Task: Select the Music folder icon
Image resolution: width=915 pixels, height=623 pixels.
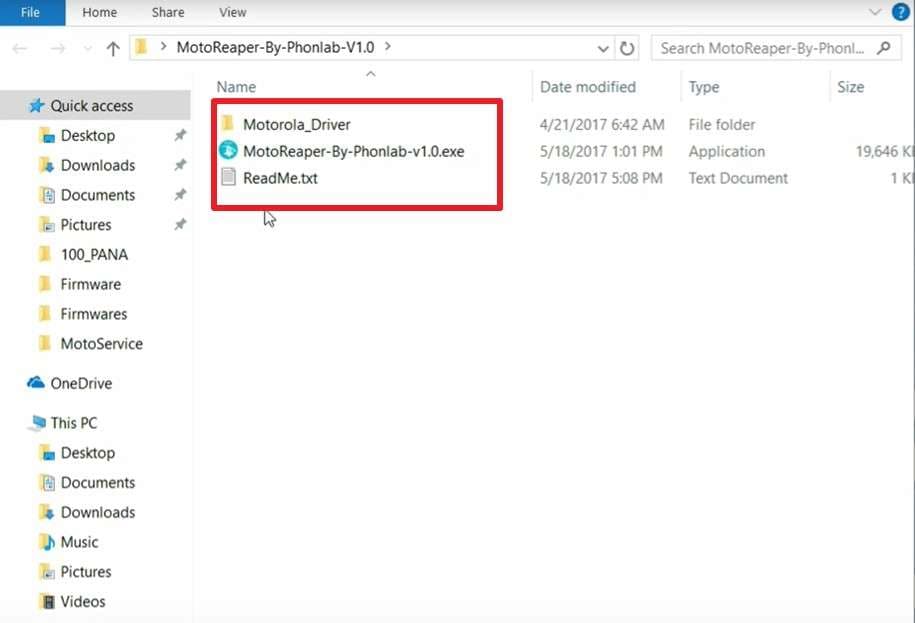Action: coord(48,542)
